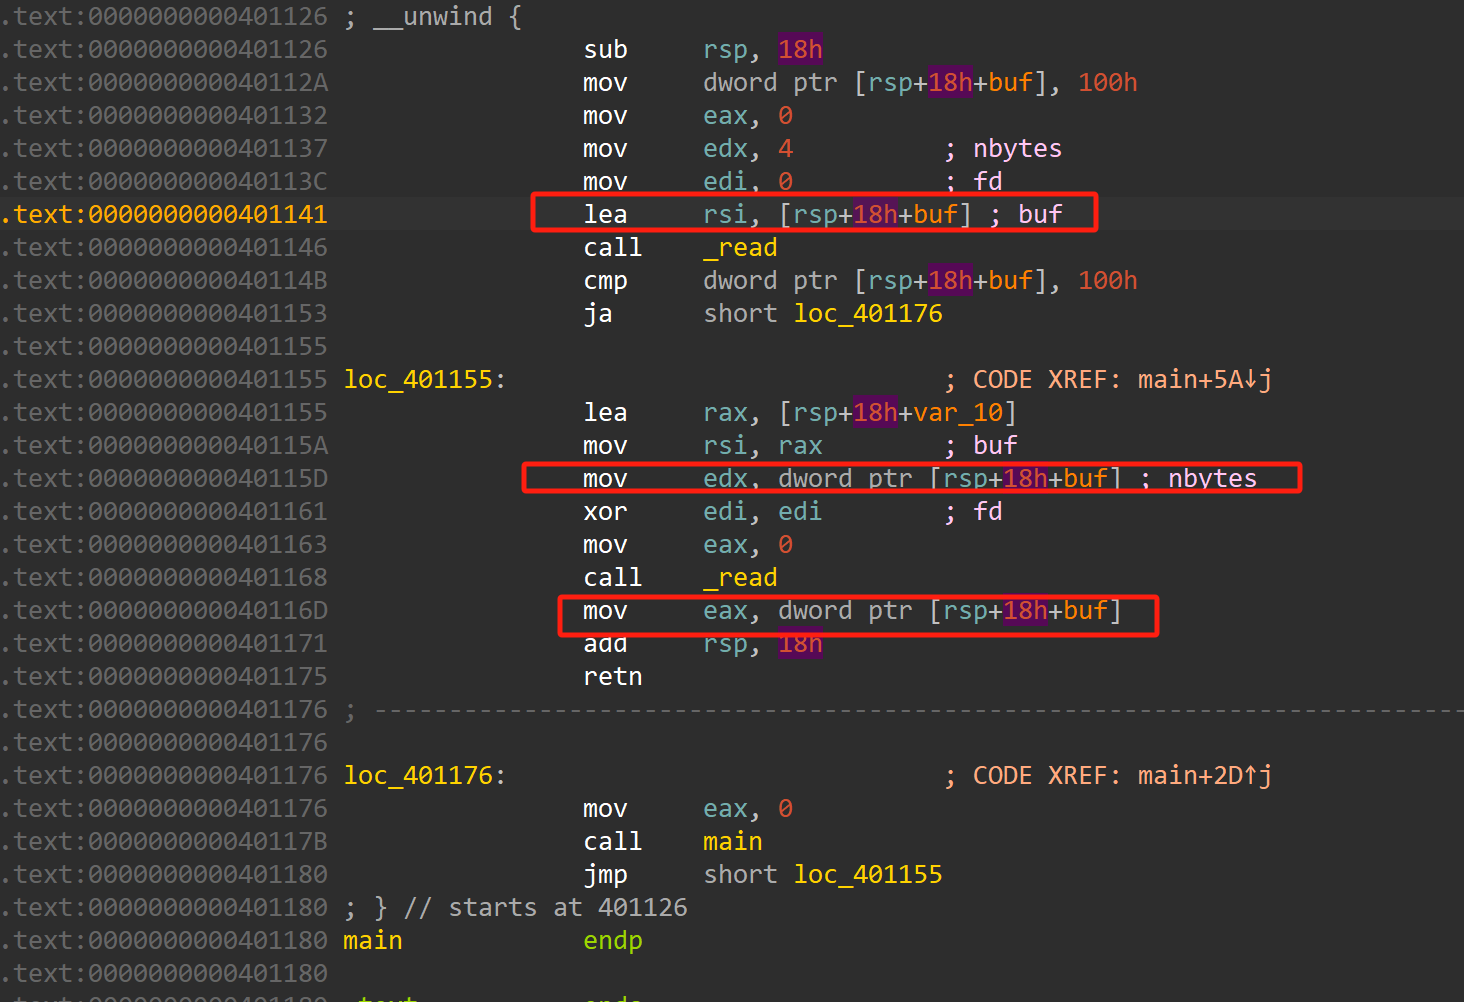Click the '} // starts at 401126' comment
Image resolution: width=1464 pixels, height=1002 pixels.
515,907
